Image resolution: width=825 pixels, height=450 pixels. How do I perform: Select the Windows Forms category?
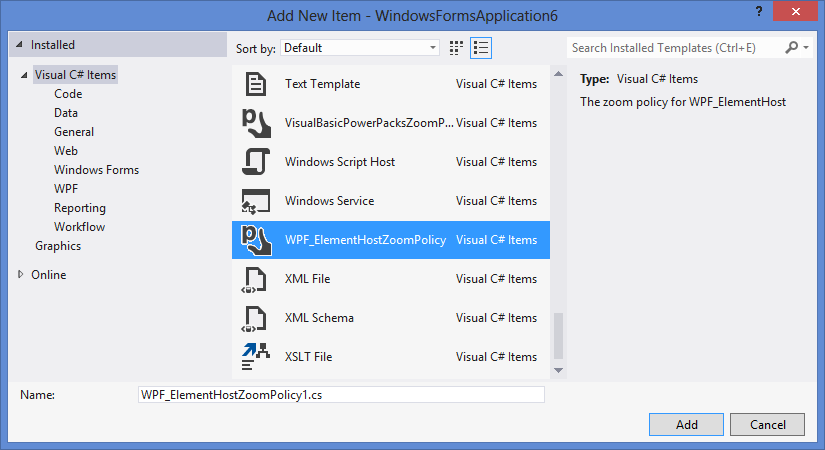[x=96, y=170]
